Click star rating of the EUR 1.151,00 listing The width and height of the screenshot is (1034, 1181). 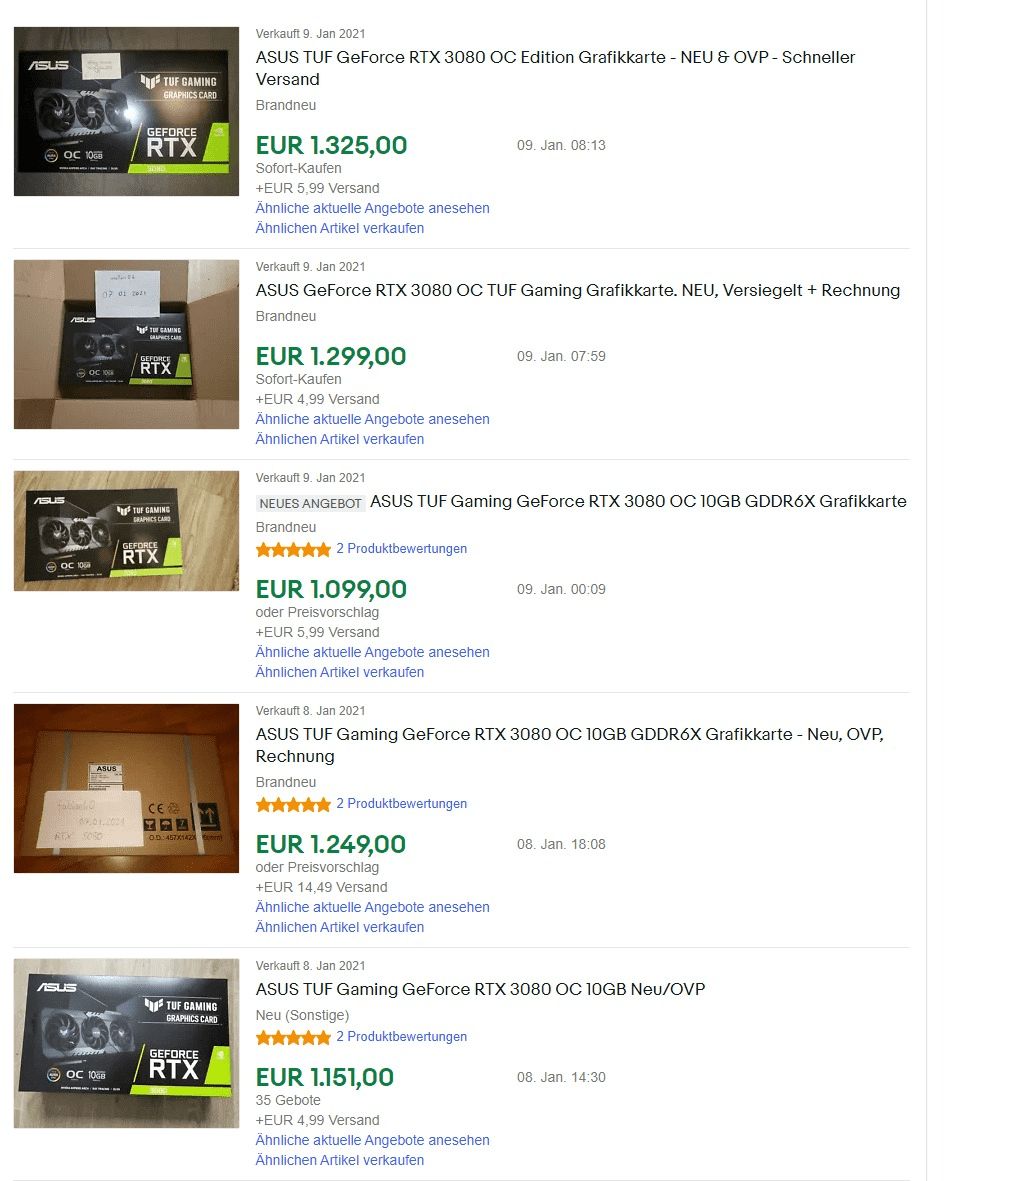pyautogui.click(x=293, y=1037)
